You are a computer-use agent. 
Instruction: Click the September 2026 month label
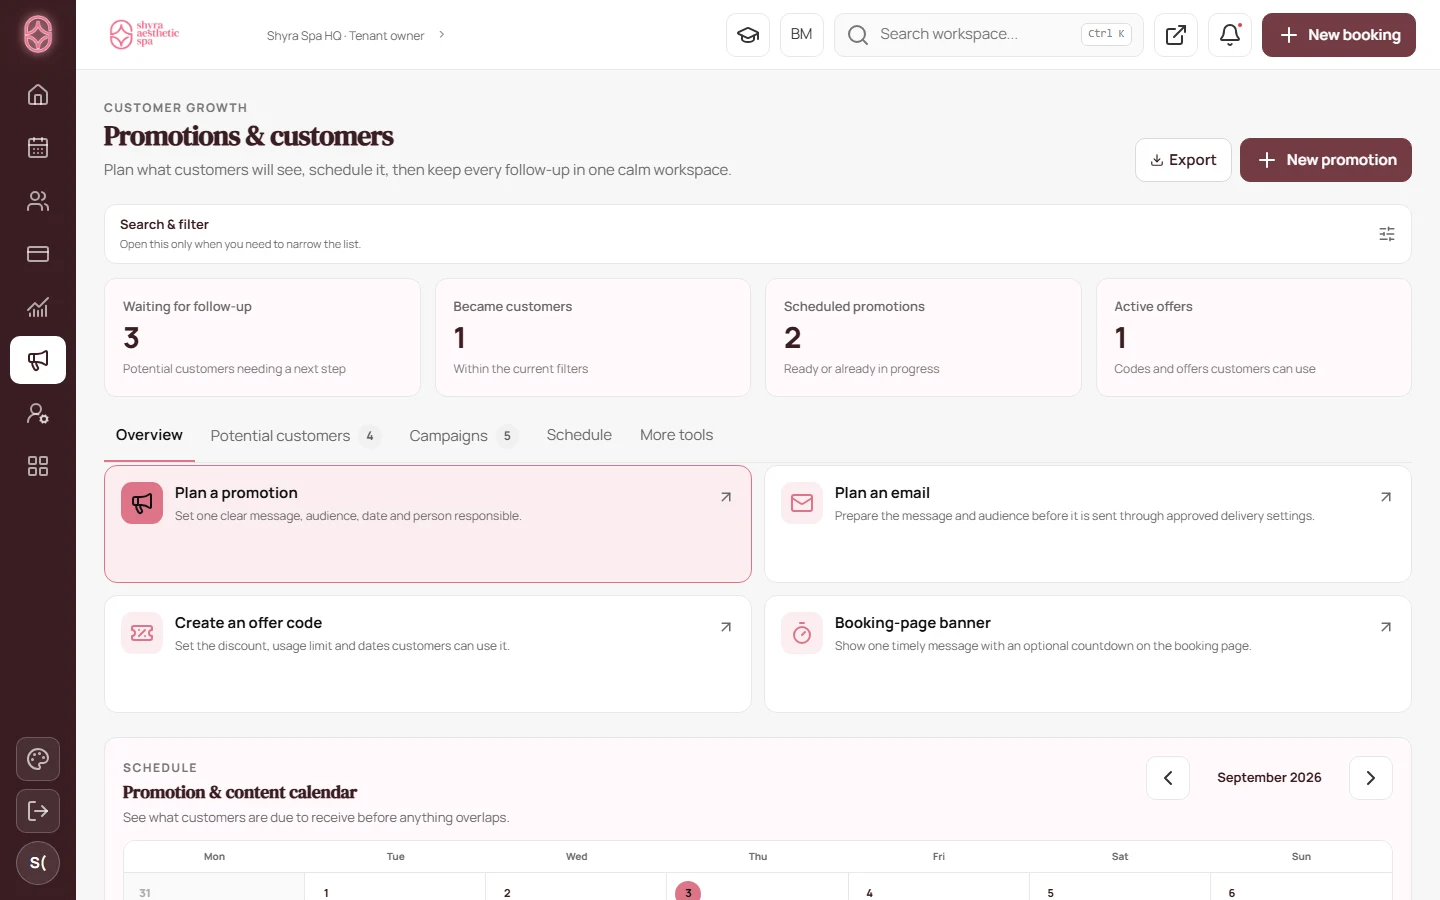tap(1269, 778)
